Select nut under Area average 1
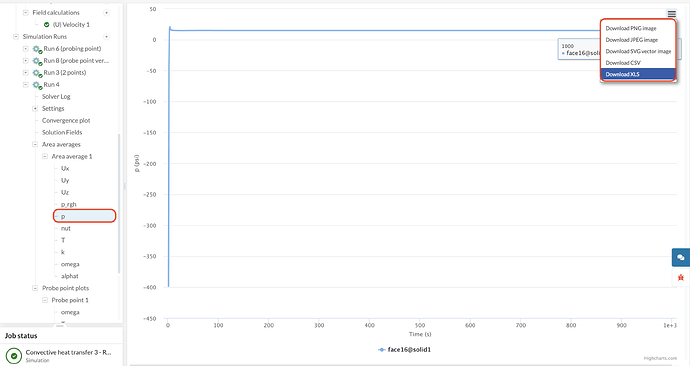The width and height of the screenshot is (690, 366). pos(66,228)
